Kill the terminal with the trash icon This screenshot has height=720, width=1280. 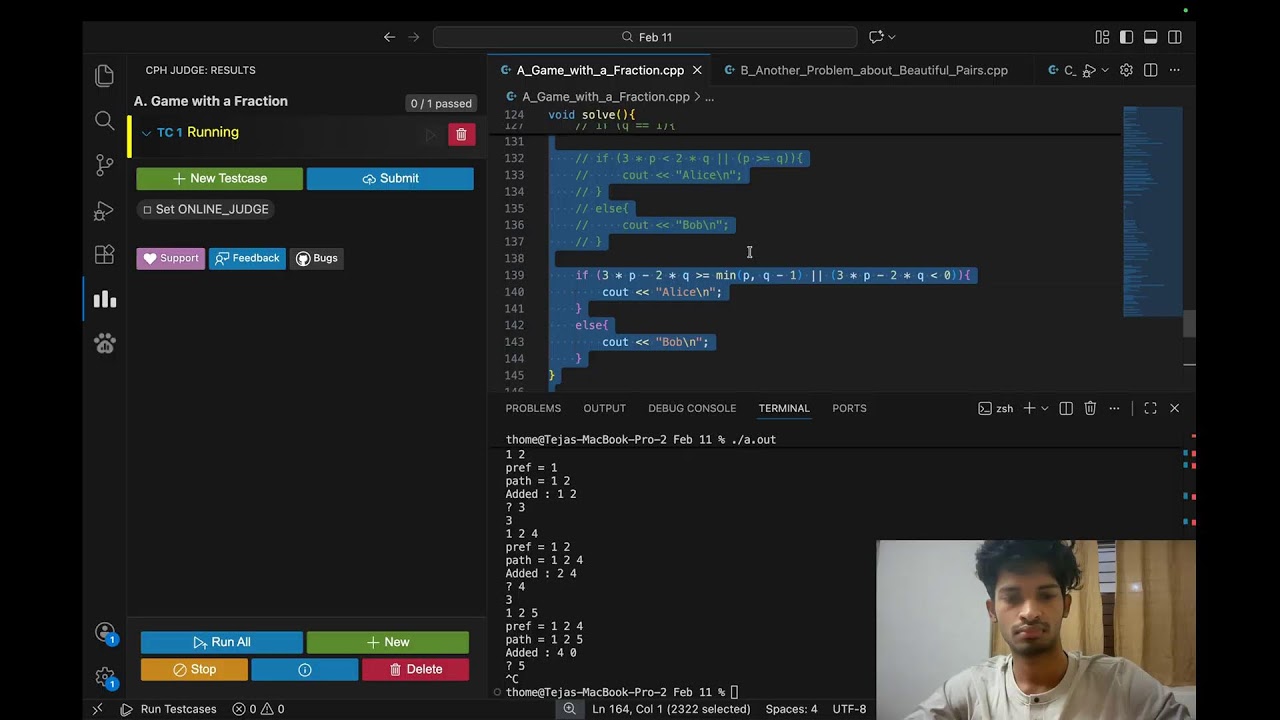(x=1090, y=408)
